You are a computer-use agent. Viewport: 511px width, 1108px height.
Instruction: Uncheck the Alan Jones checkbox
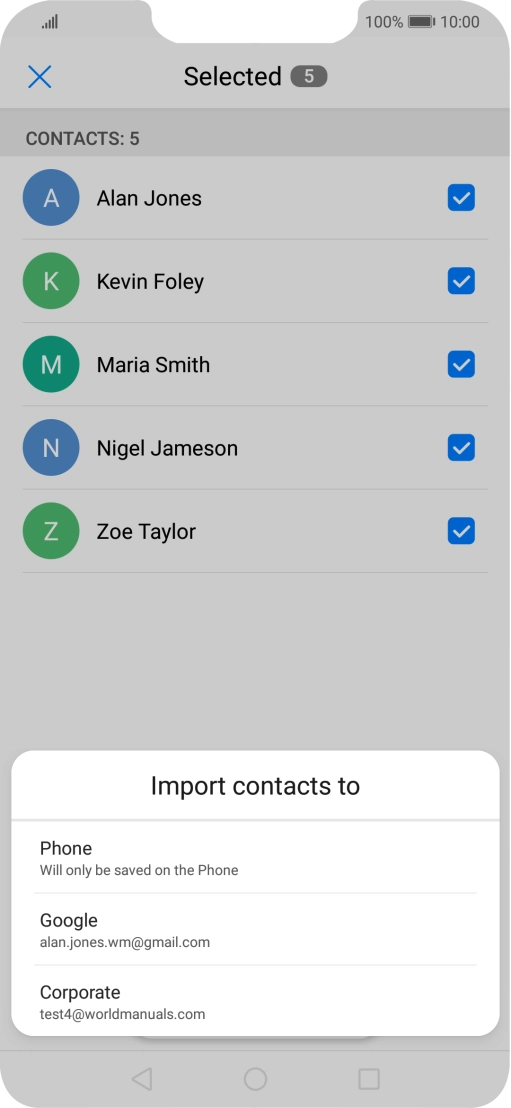[x=462, y=198]
